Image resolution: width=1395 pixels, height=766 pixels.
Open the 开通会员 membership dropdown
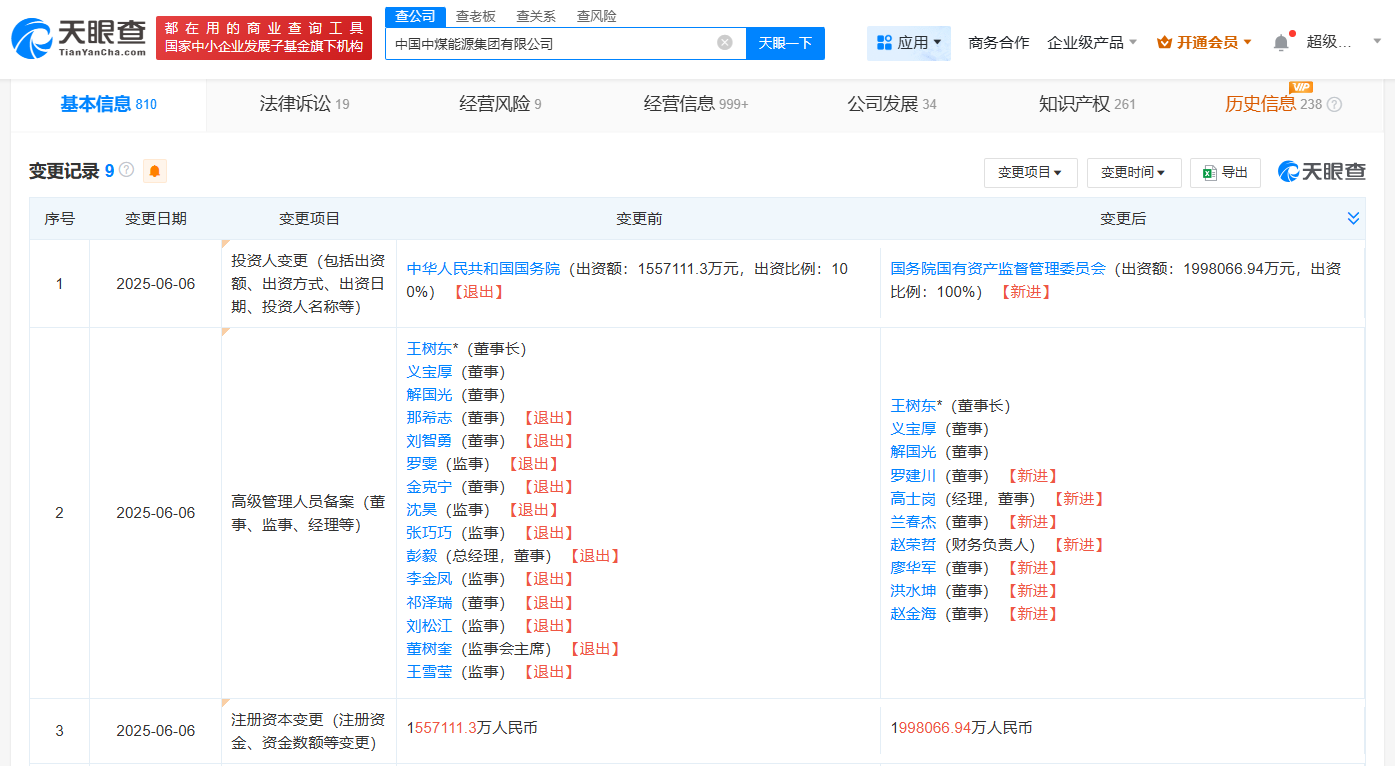pos(1205,43)
